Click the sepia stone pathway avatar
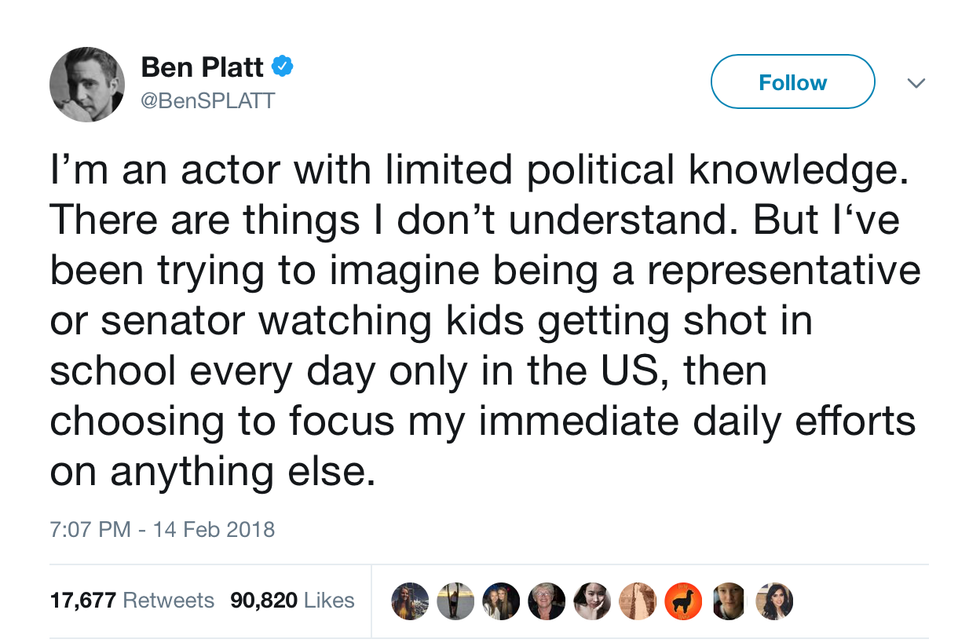This screenshot has width=980, height=642. point(637,601)
